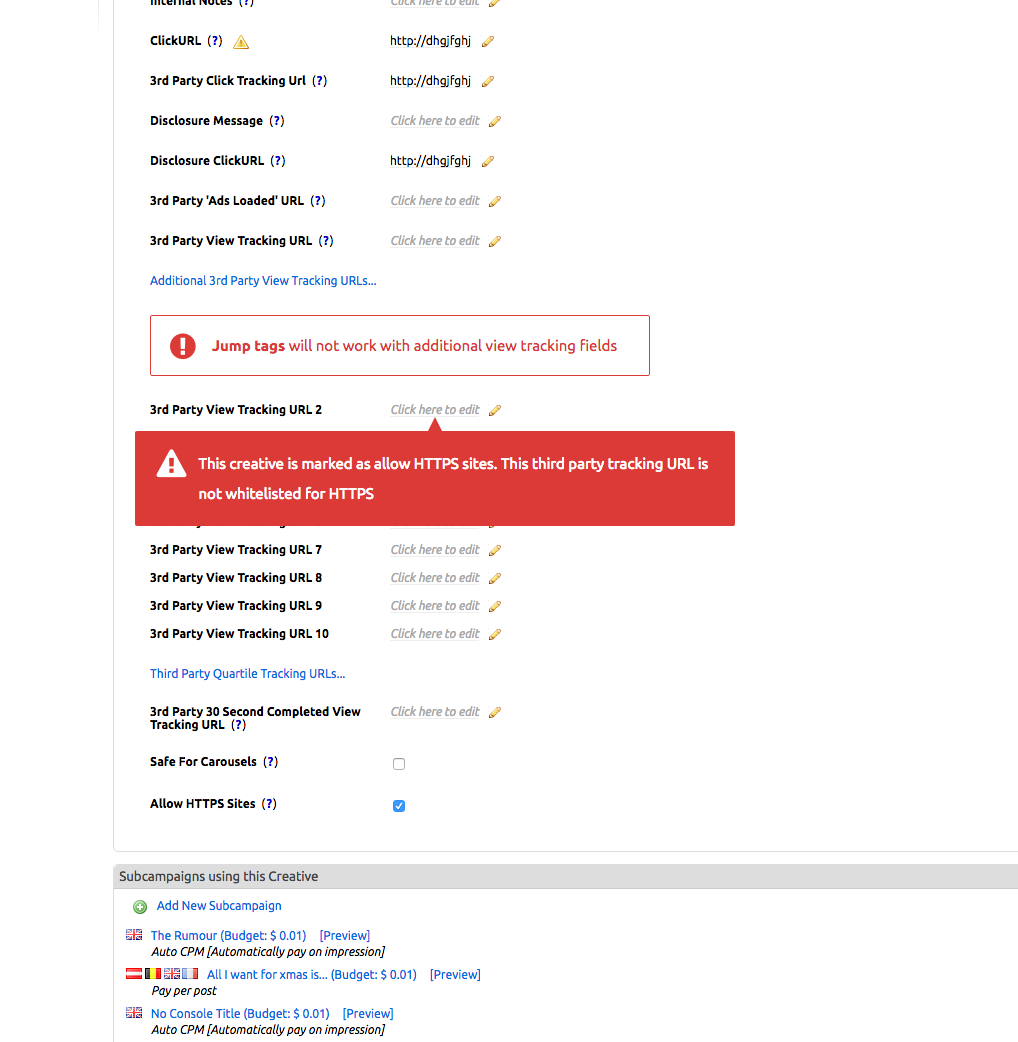Edit the 3rd Party 'Ads Loaded' URL field
Image resolution: width=1018 pixels, height=1042 pixels.
pos(435,201)
